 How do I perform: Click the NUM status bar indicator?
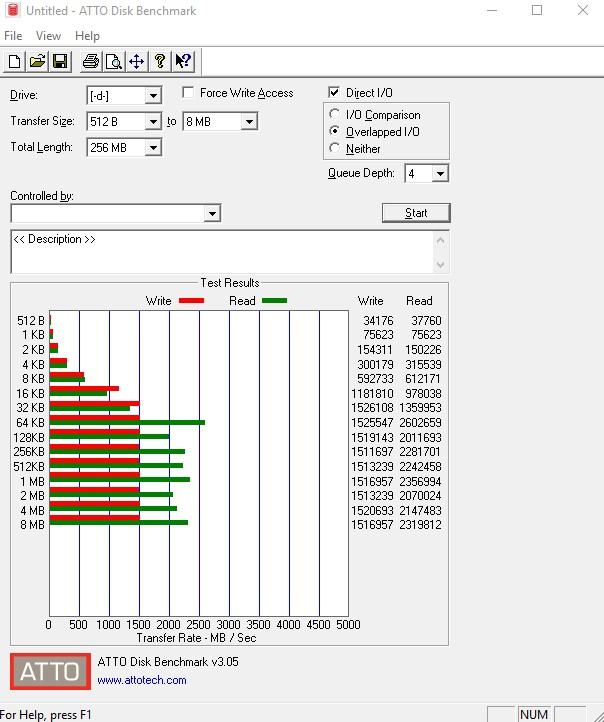(x=534, y=714)
